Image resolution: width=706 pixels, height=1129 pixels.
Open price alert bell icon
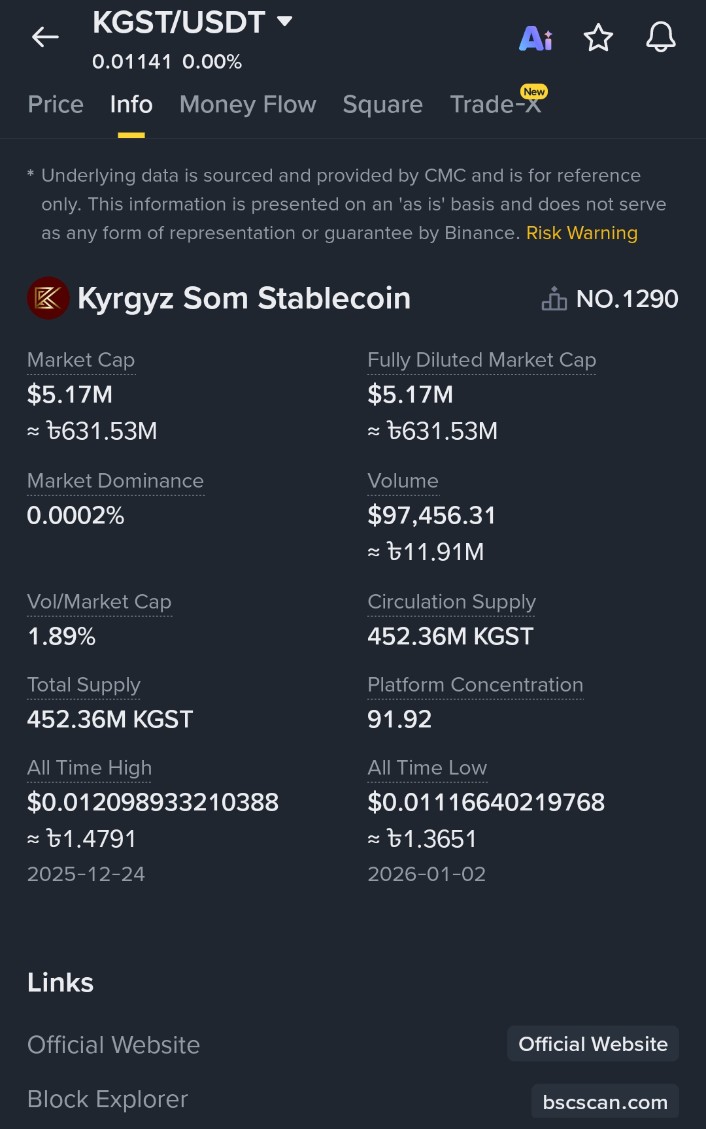[661, 38]
